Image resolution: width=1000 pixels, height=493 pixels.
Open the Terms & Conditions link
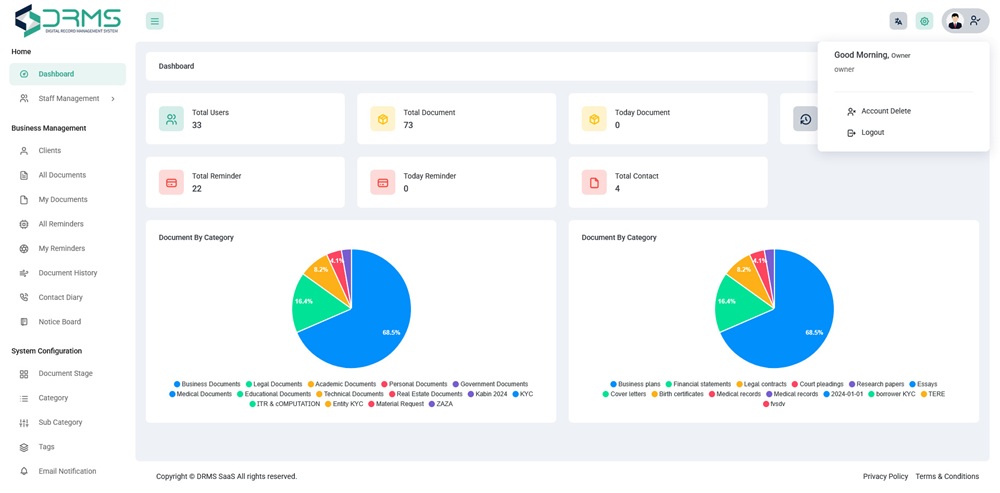pyautogui.click(x=946, y=476)
